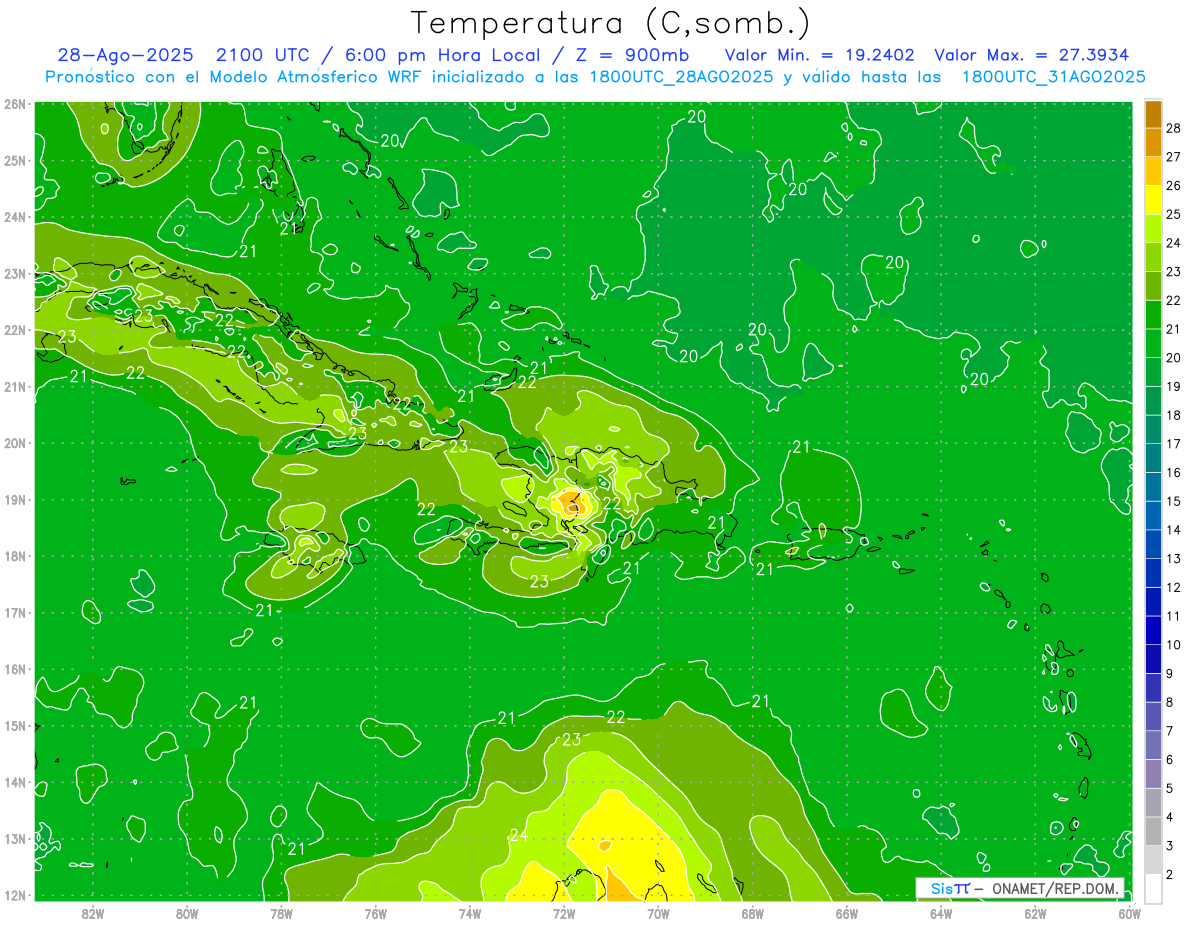Click the gray swatch between 3 and 4
The width and height of the screenshot is (1200, 927).
tap(1153, 832)
